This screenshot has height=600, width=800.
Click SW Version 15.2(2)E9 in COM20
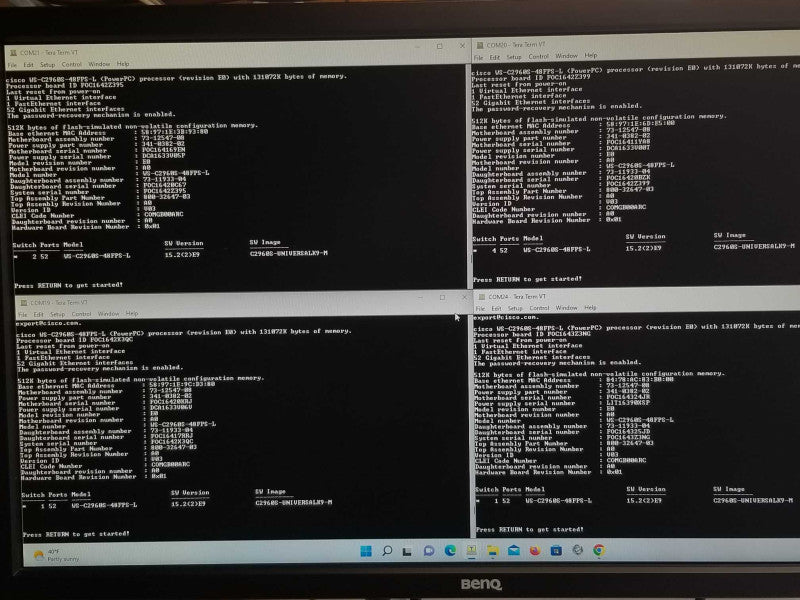643,248
